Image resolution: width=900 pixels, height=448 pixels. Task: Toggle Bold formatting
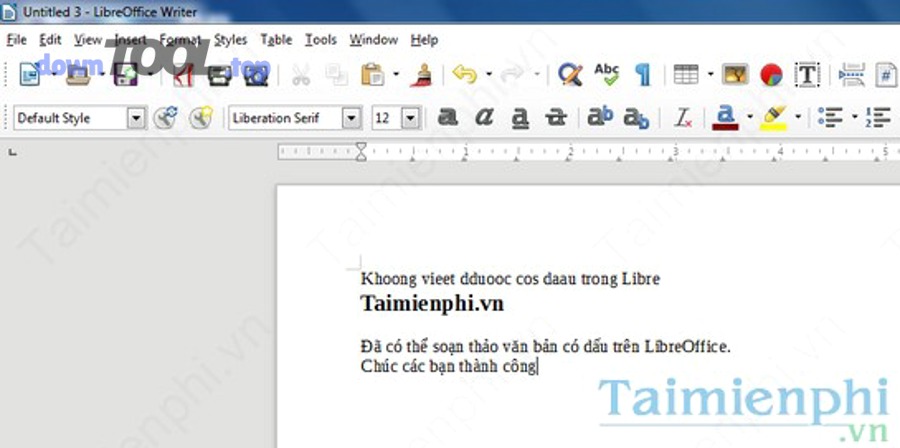coord(448,118)
